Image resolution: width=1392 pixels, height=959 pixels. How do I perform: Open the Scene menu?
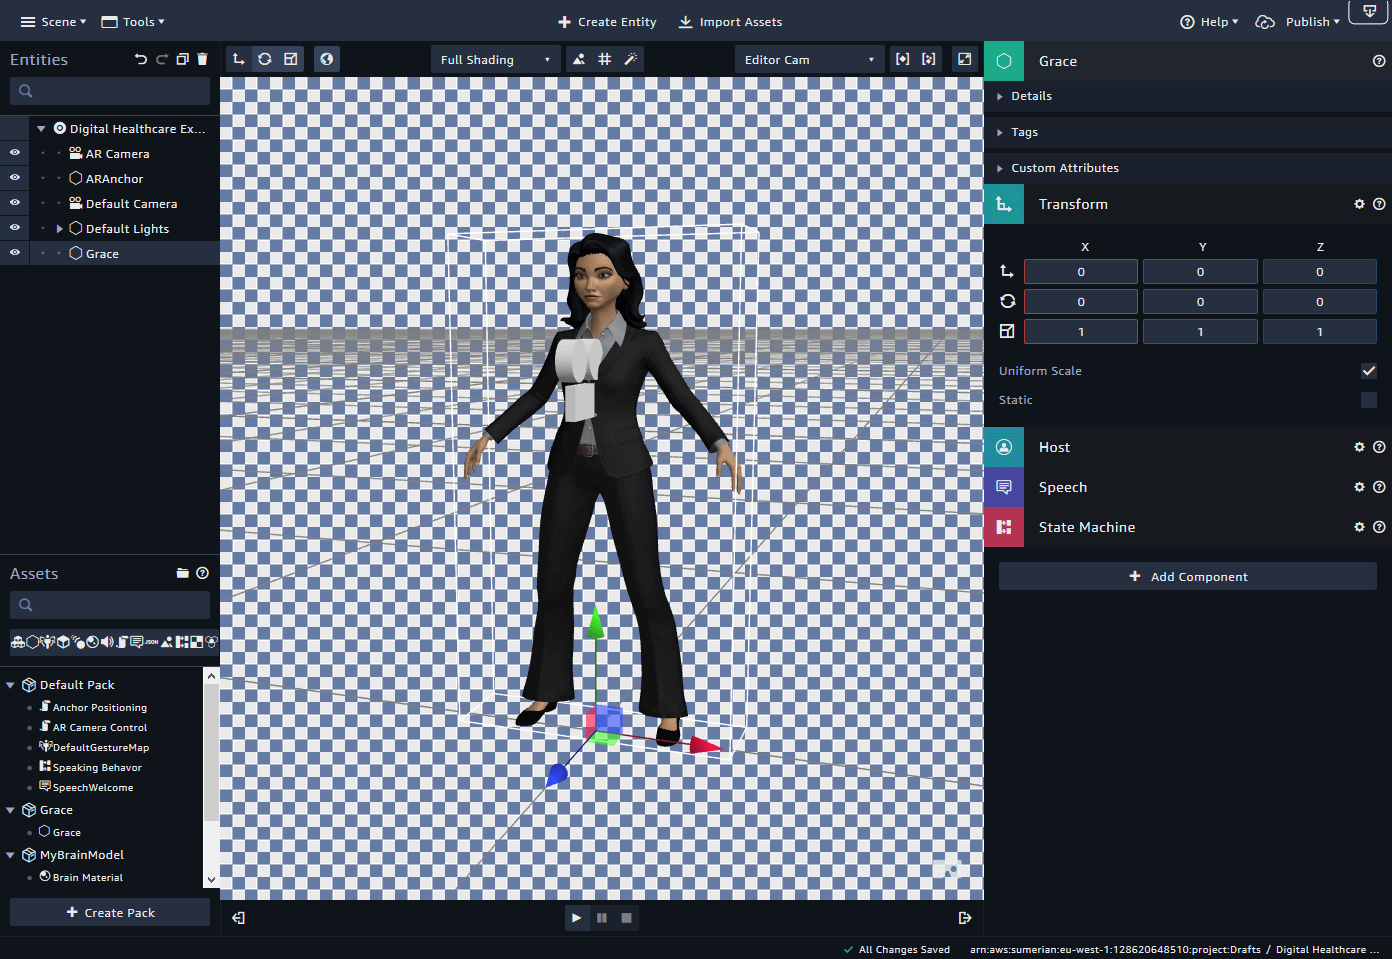pos(53,22)
